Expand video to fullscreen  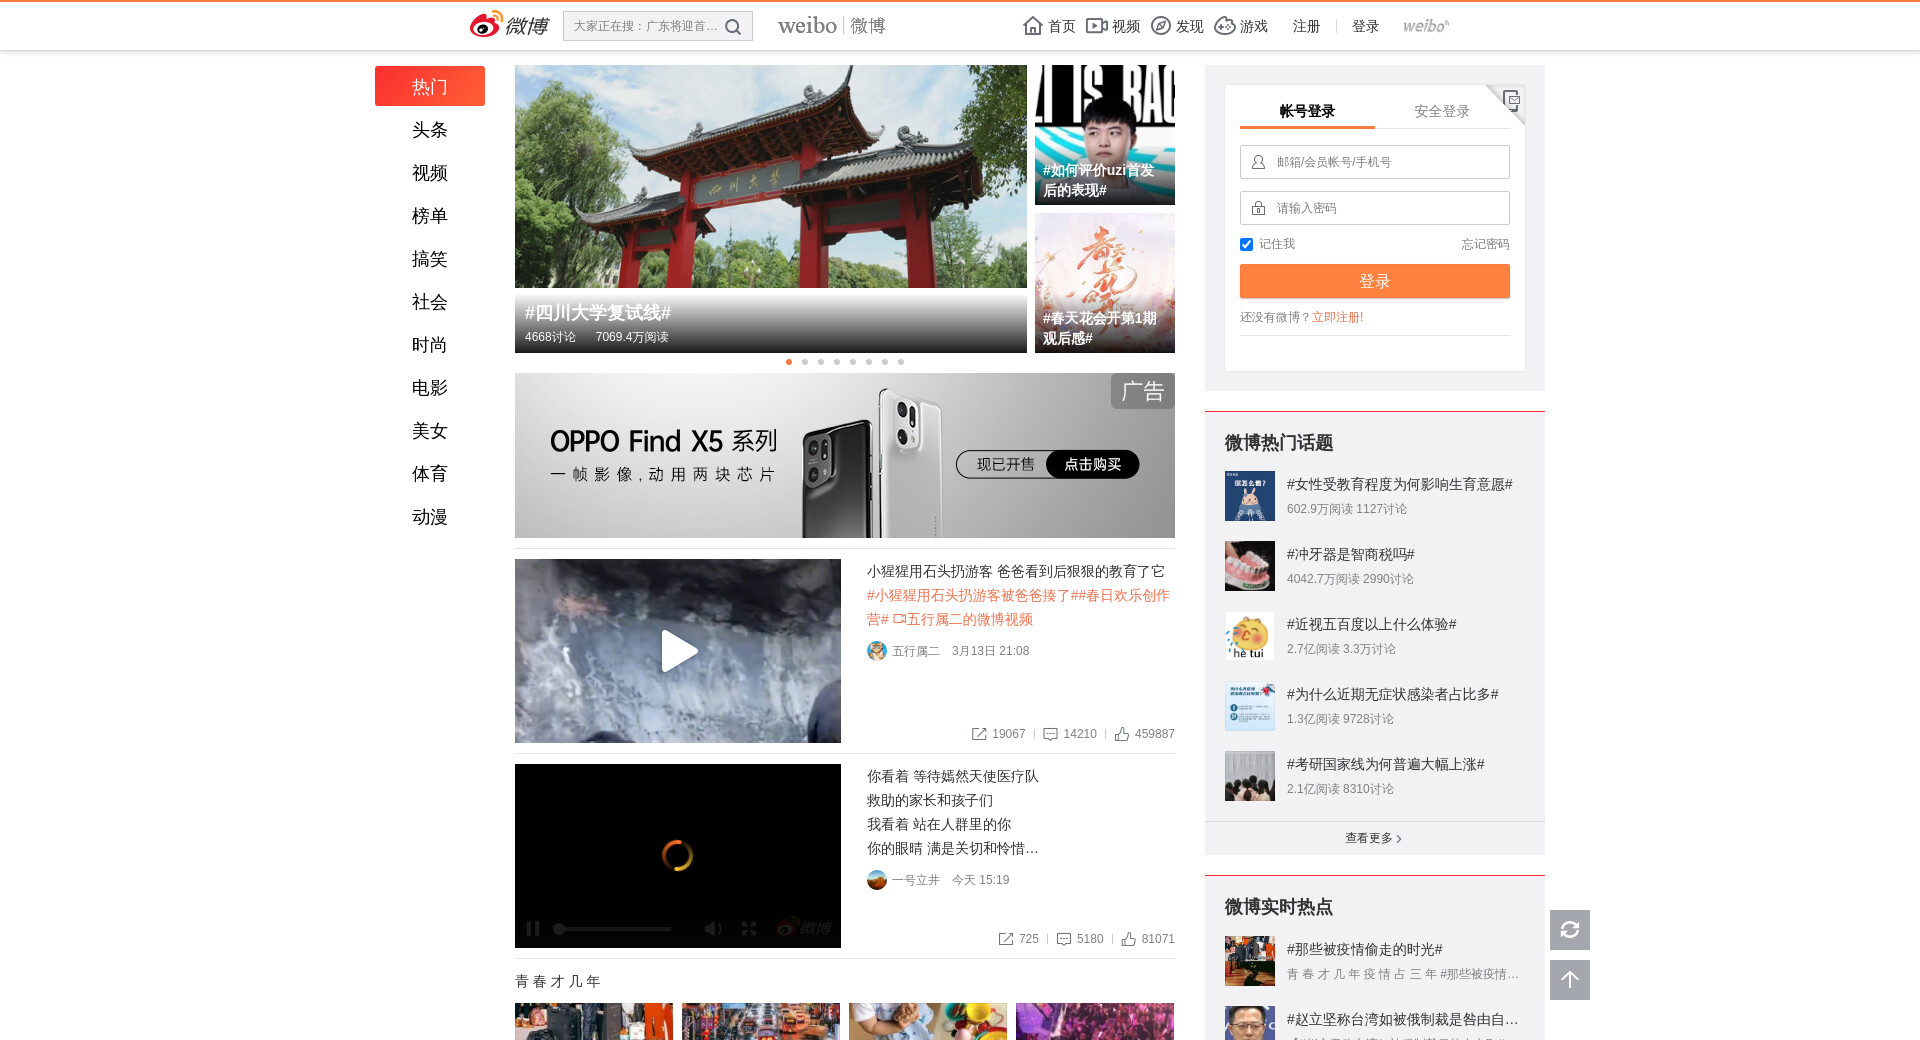click(x=749, y=929)
